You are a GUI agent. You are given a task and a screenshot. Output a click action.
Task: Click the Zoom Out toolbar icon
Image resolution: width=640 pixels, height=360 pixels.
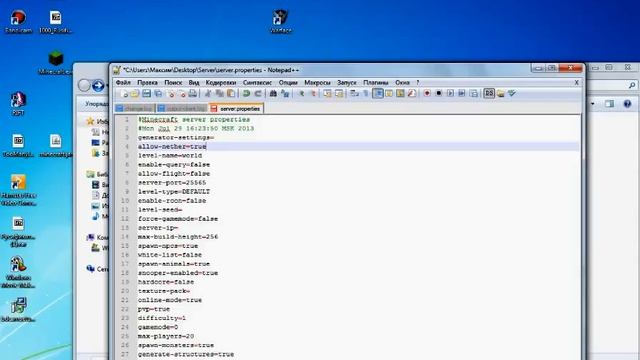pyautogui.click(x=313, y=93)
